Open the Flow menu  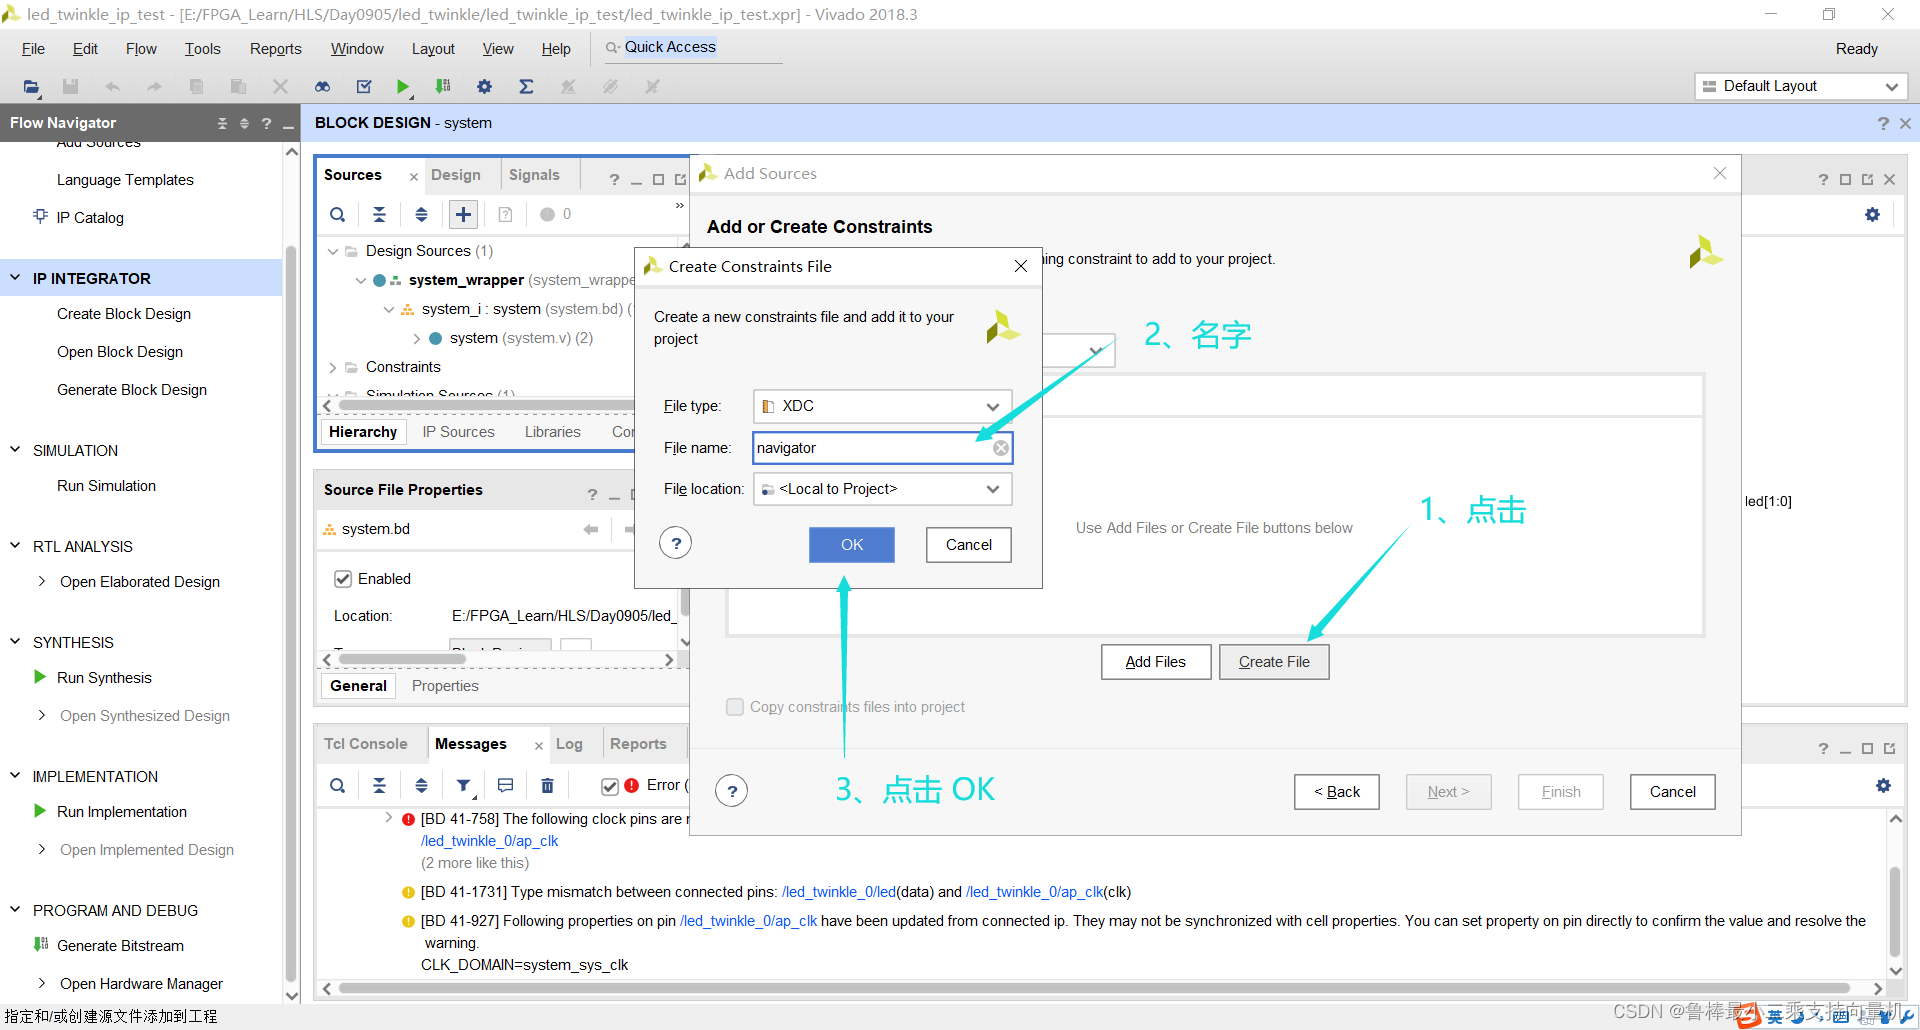(141, 49)
